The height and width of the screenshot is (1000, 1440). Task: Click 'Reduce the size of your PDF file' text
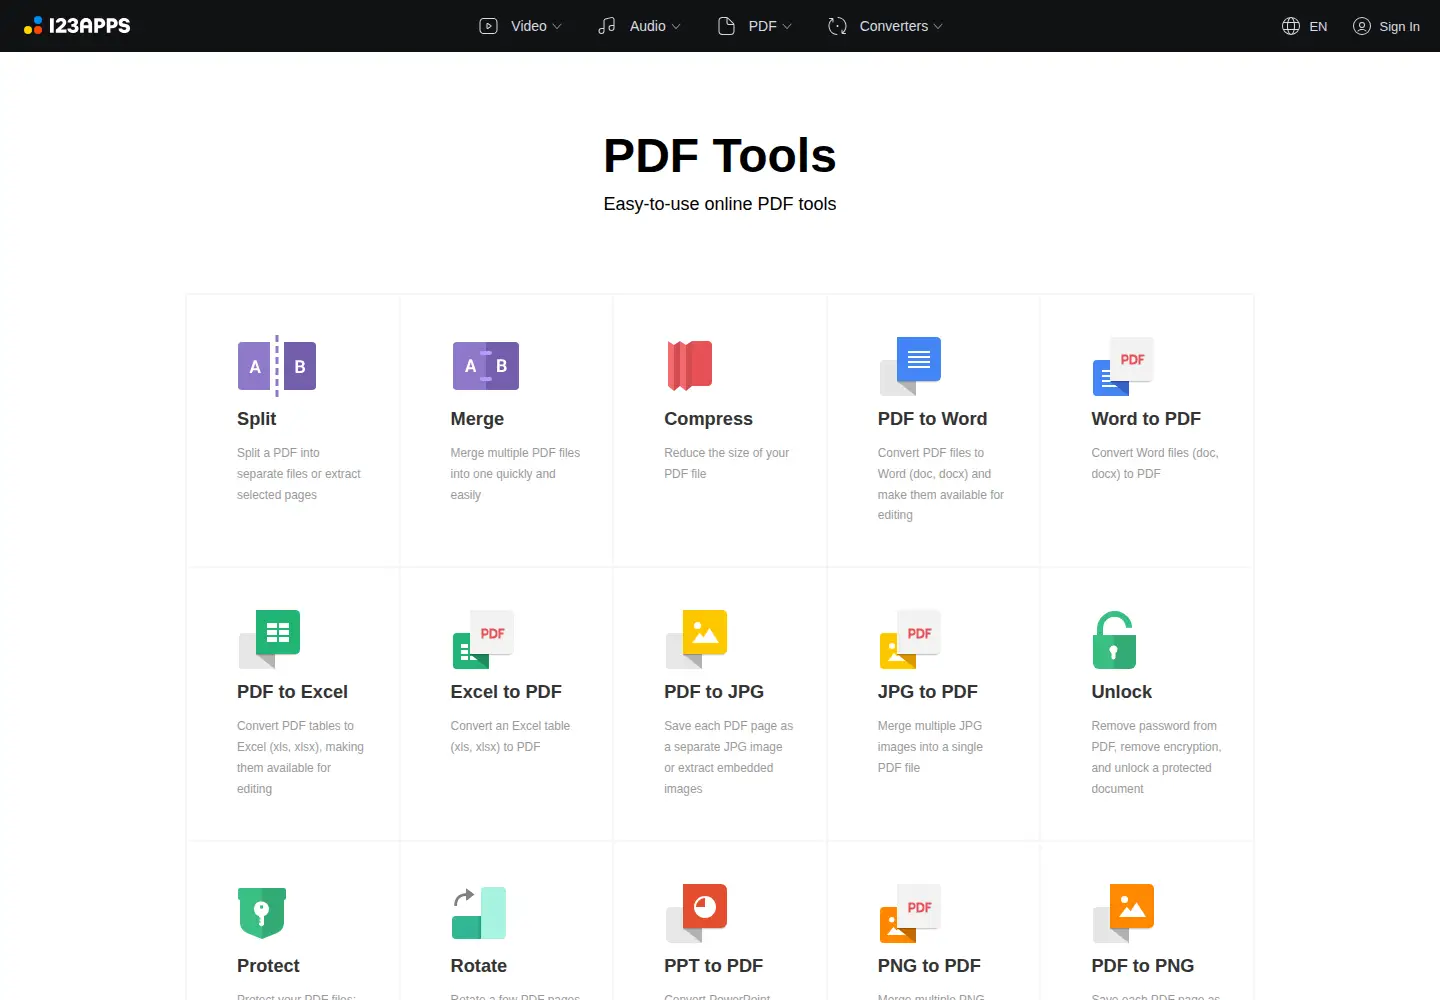click(x=727, y=463)
